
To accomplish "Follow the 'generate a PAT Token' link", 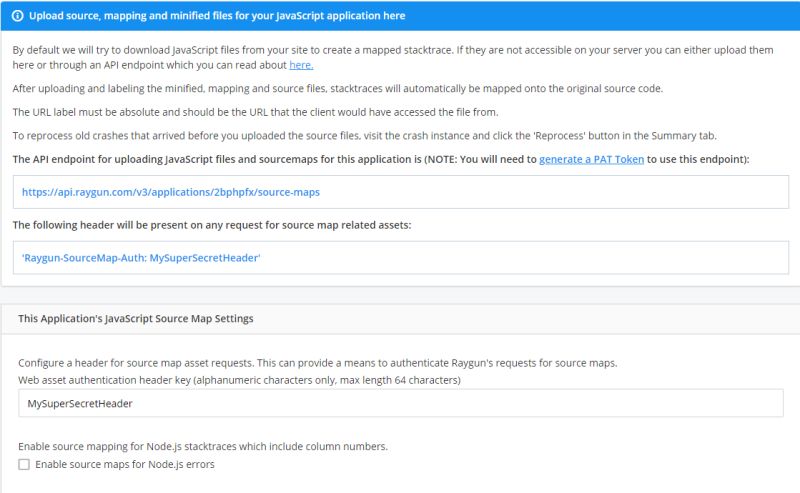I will point(595,159).
